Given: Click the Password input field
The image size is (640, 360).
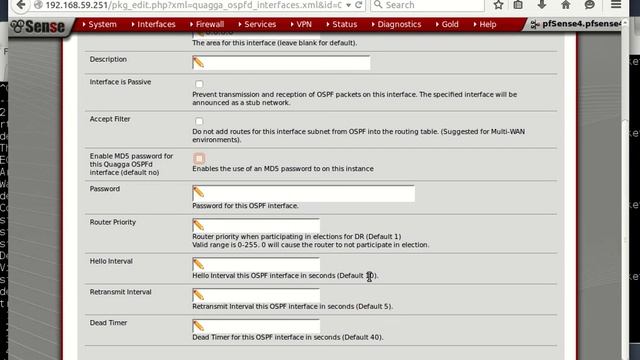Looking at the screenshot, I should coord(303,193).
